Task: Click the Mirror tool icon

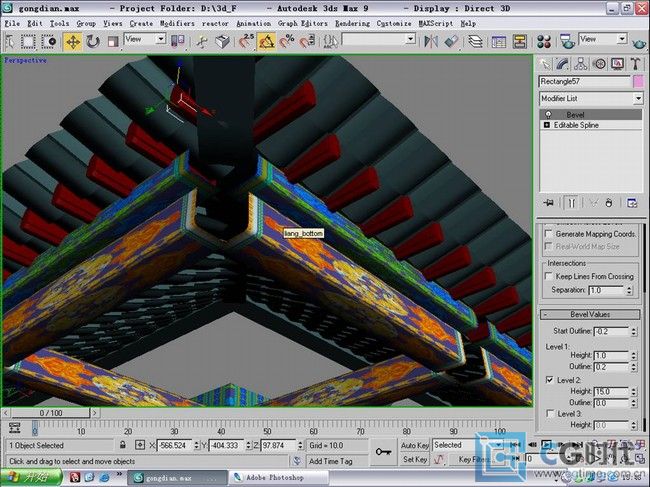Action: pyautogui.click(x=431, y=41)
